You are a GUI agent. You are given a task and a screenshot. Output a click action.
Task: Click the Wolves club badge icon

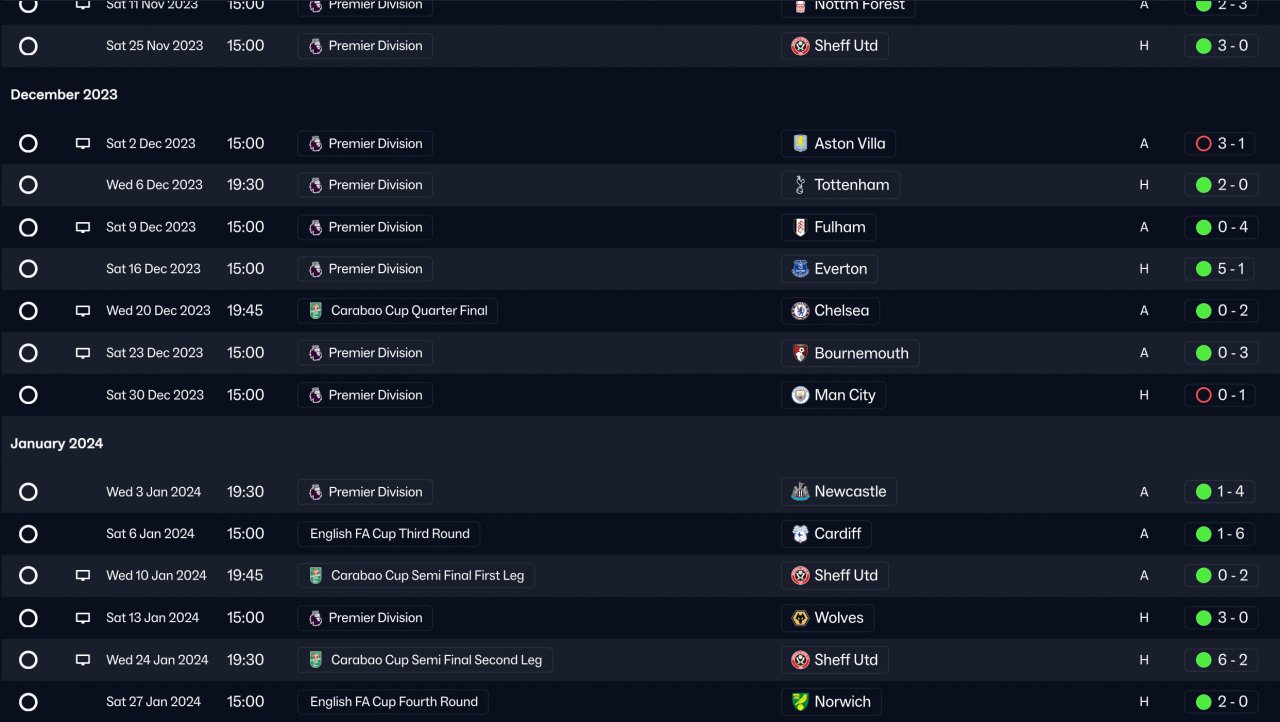[x=800, y=618]
